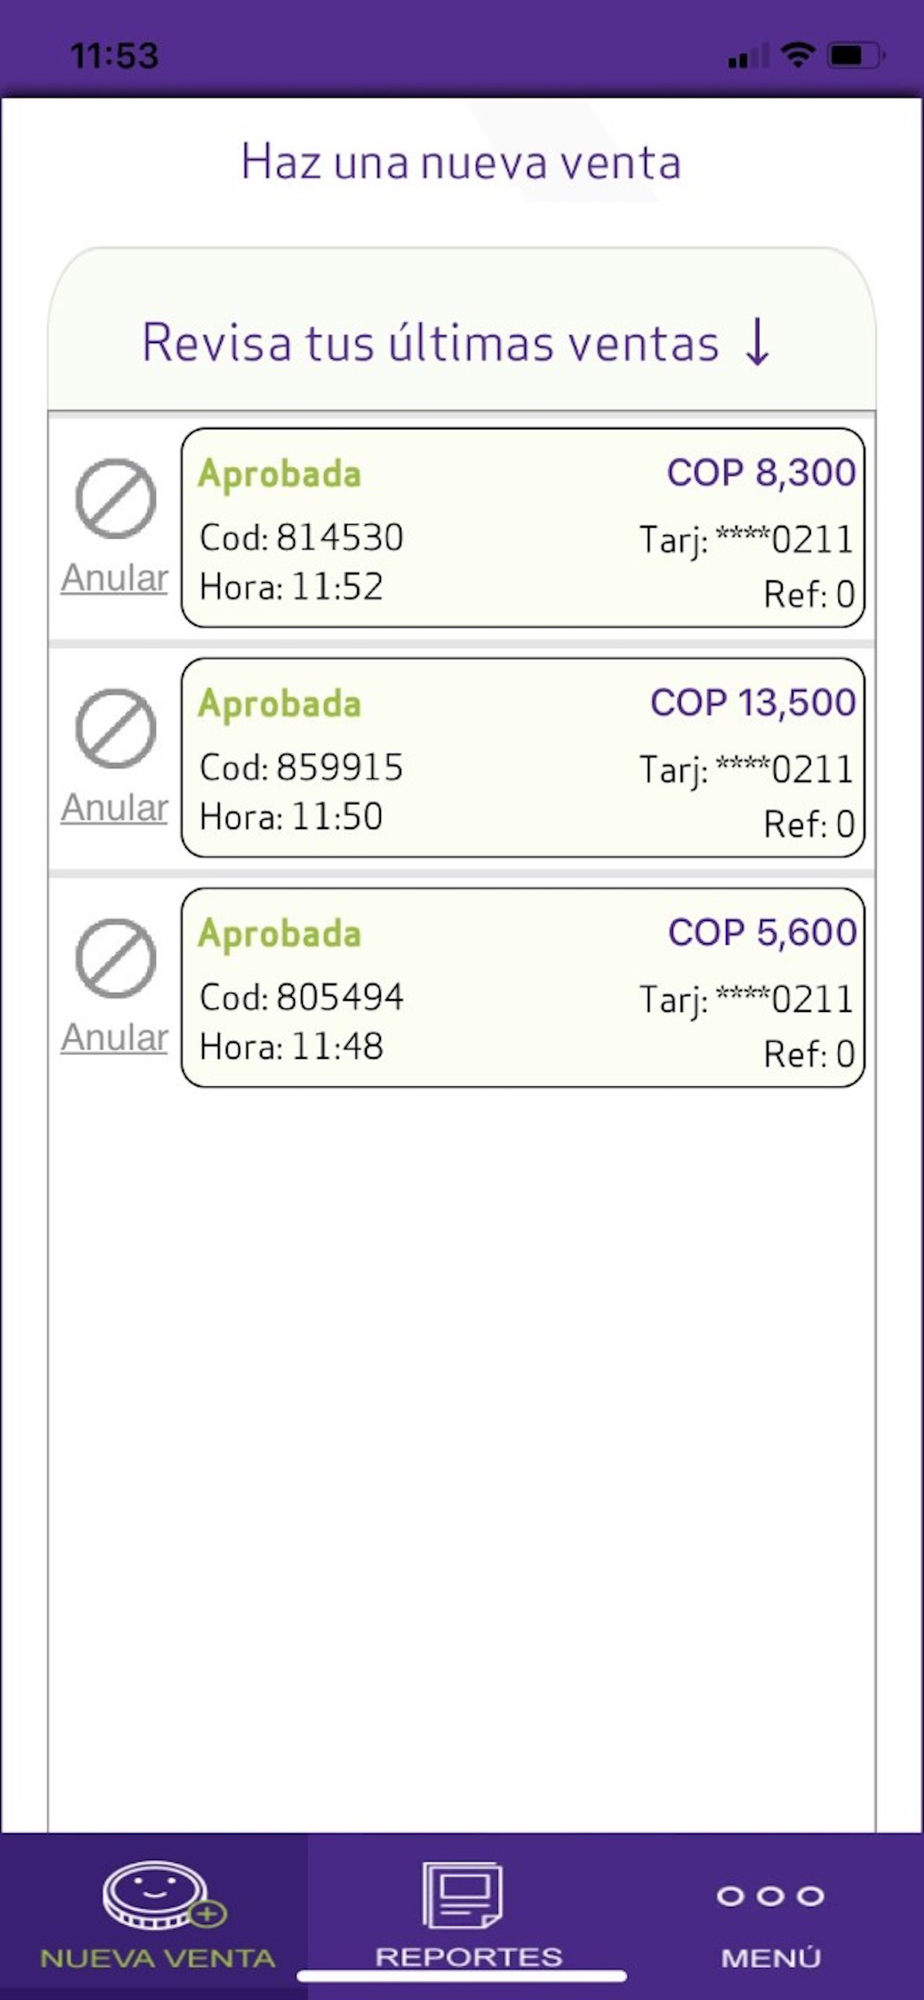Open the MENÚ tab

(x=770, y=1915)
